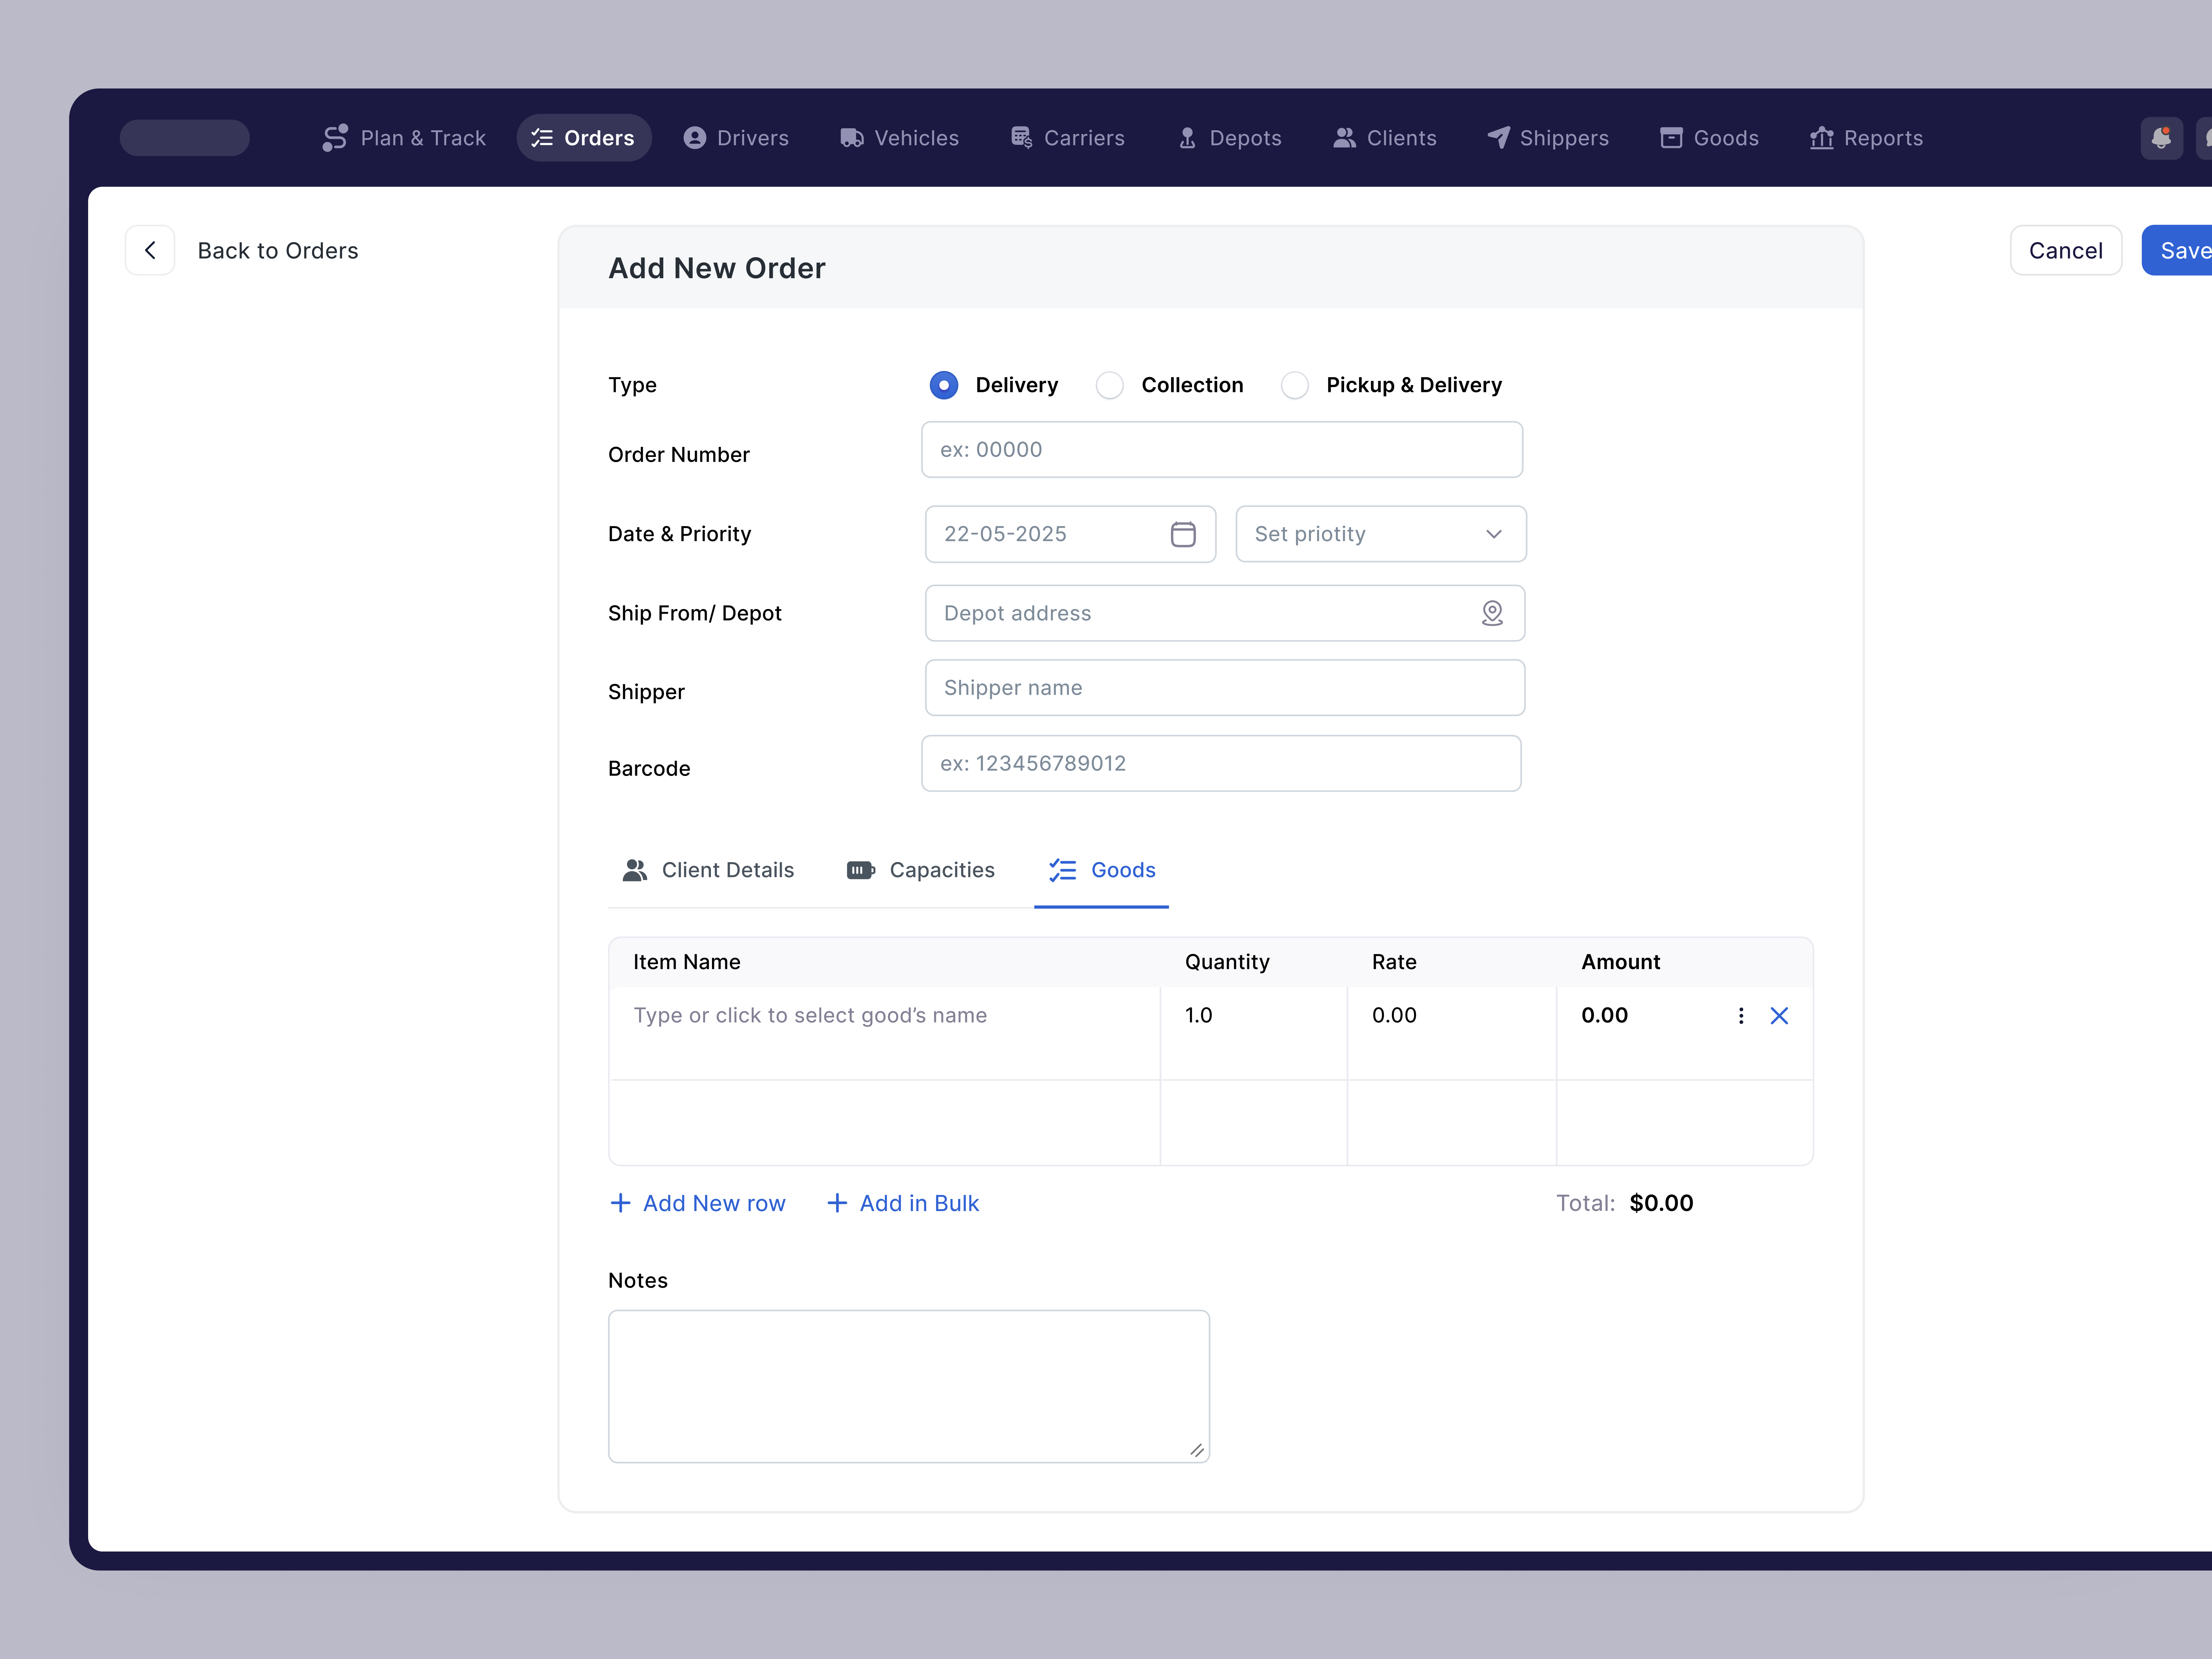Image resolution: width=2212 pixels, height=1659 pixels.
Task: Click the Add in Bulk link
Action: (x=903, y=1203)
